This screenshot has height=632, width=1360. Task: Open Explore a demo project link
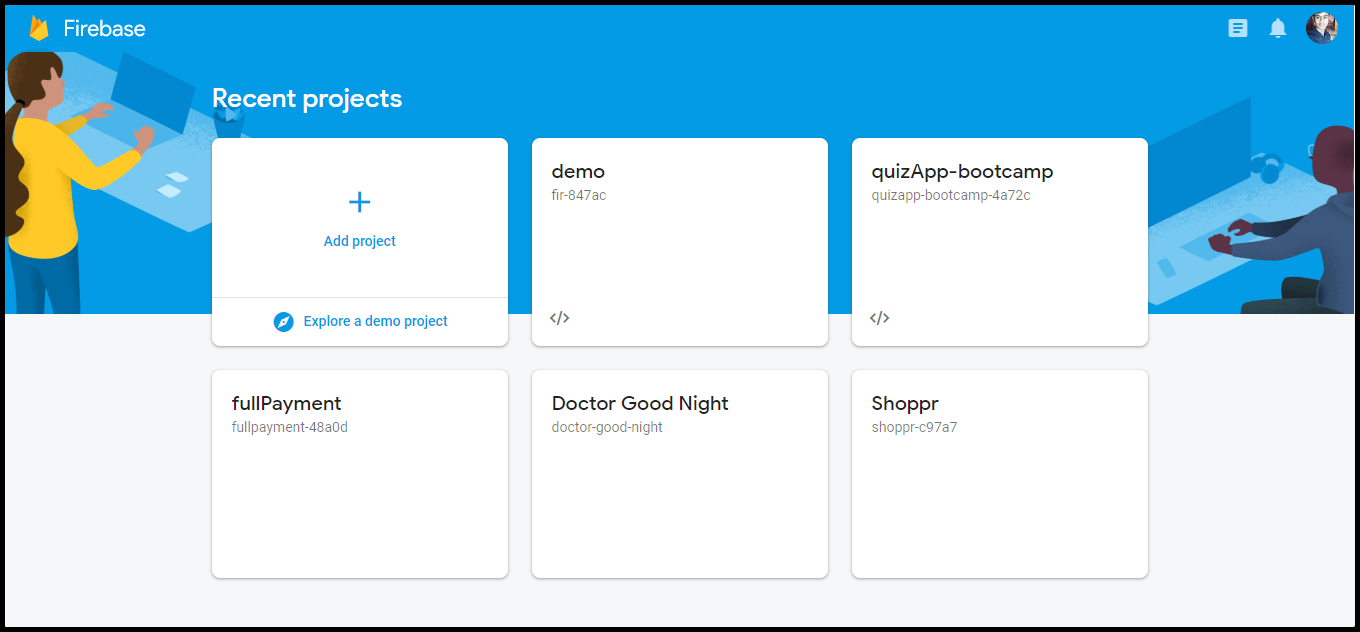tap(376, 321)
